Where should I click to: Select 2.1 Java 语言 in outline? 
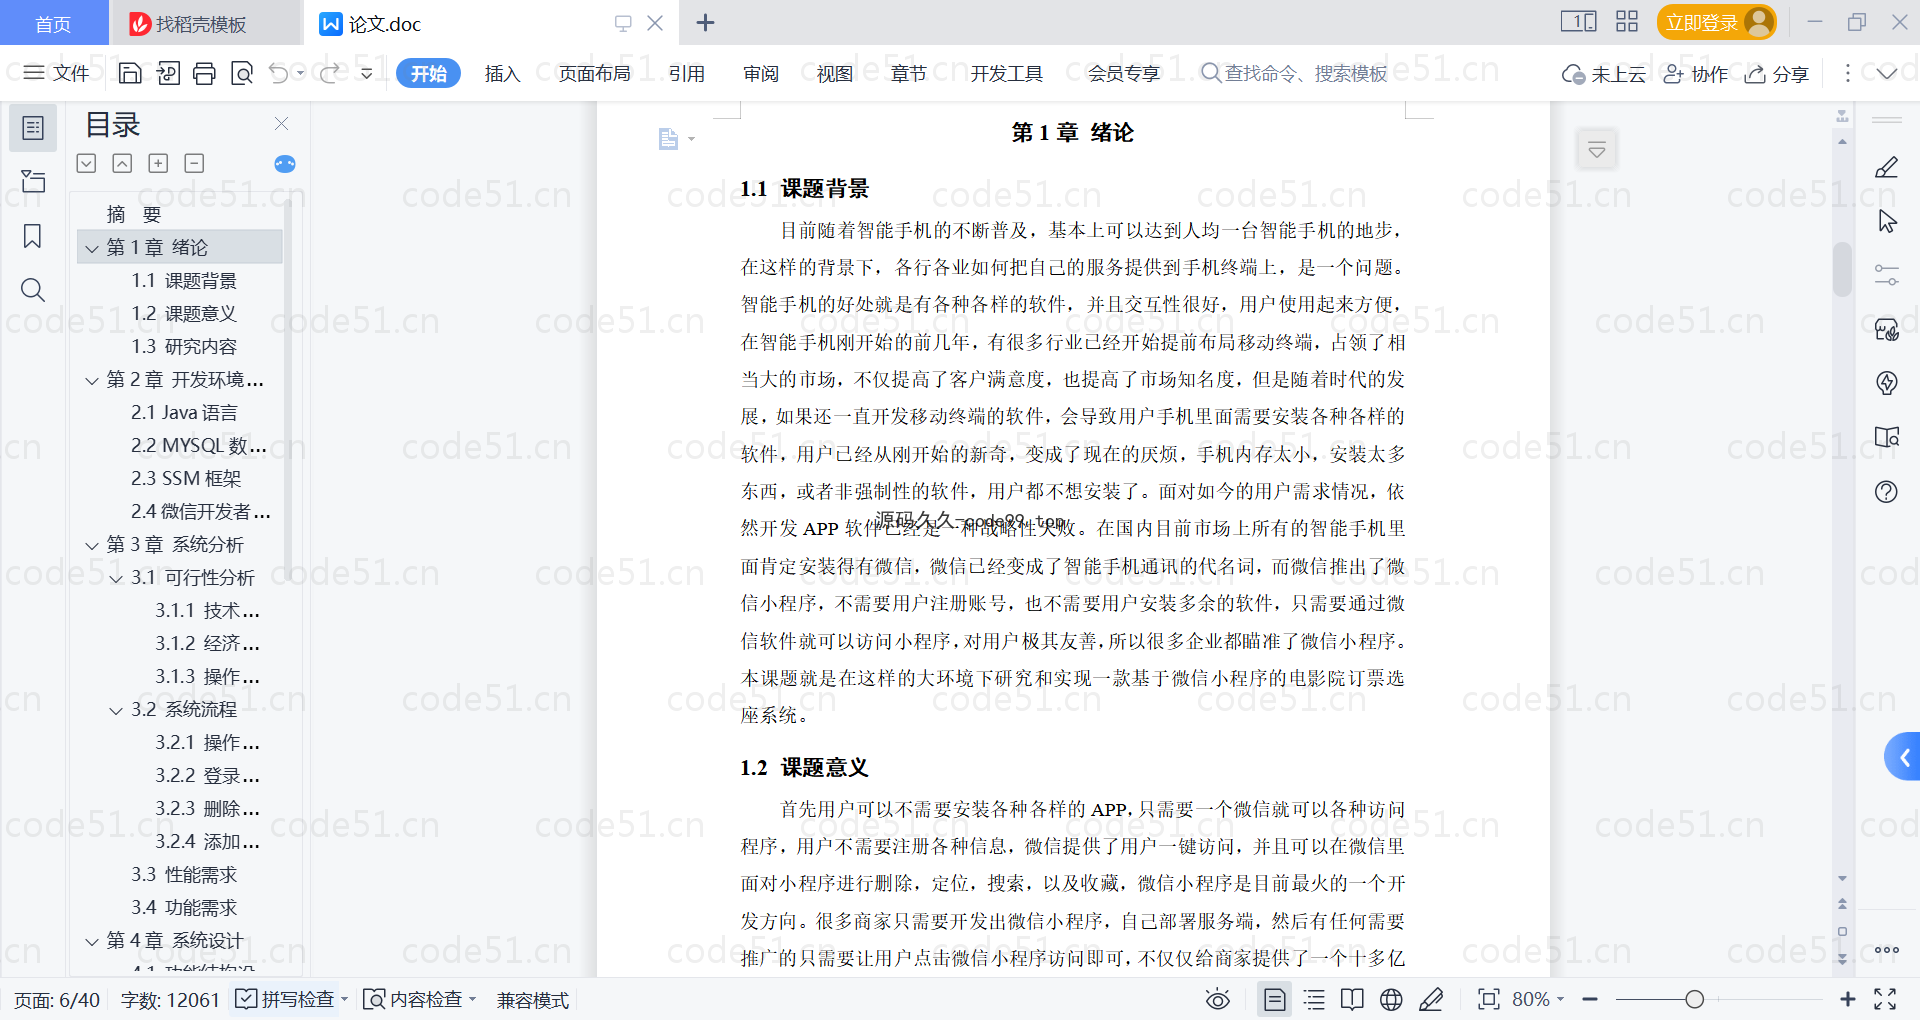(184, 413)
